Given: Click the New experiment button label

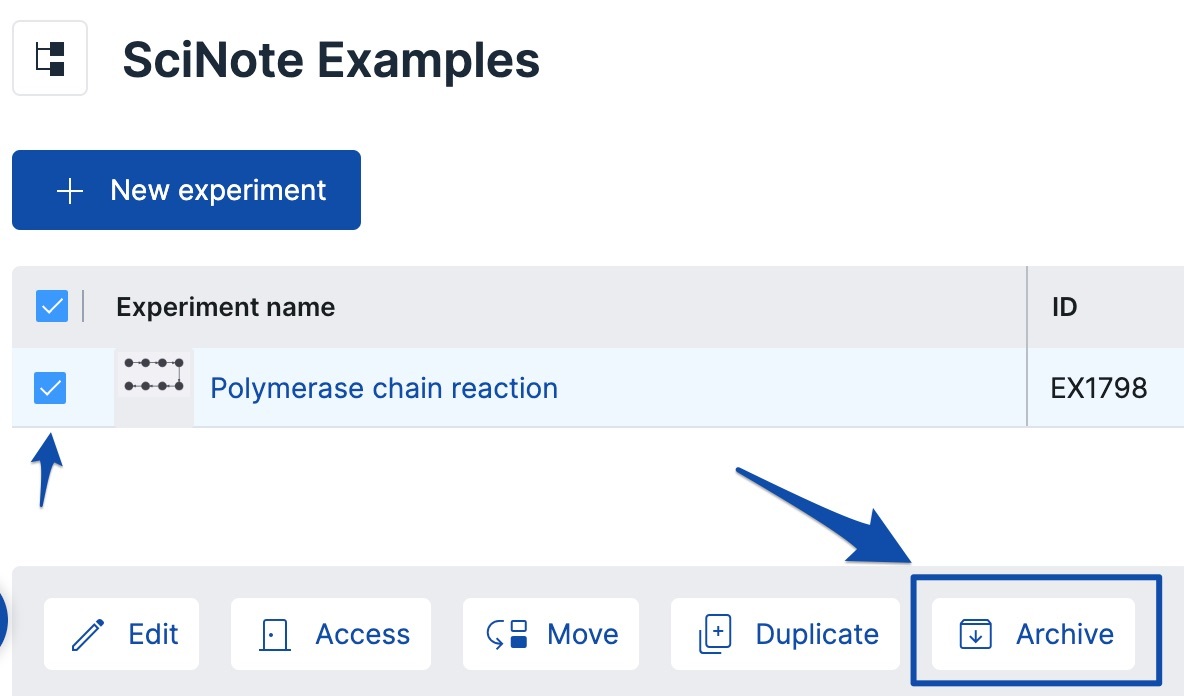Looking at the screenshot, I should click(x=218, y=190).
